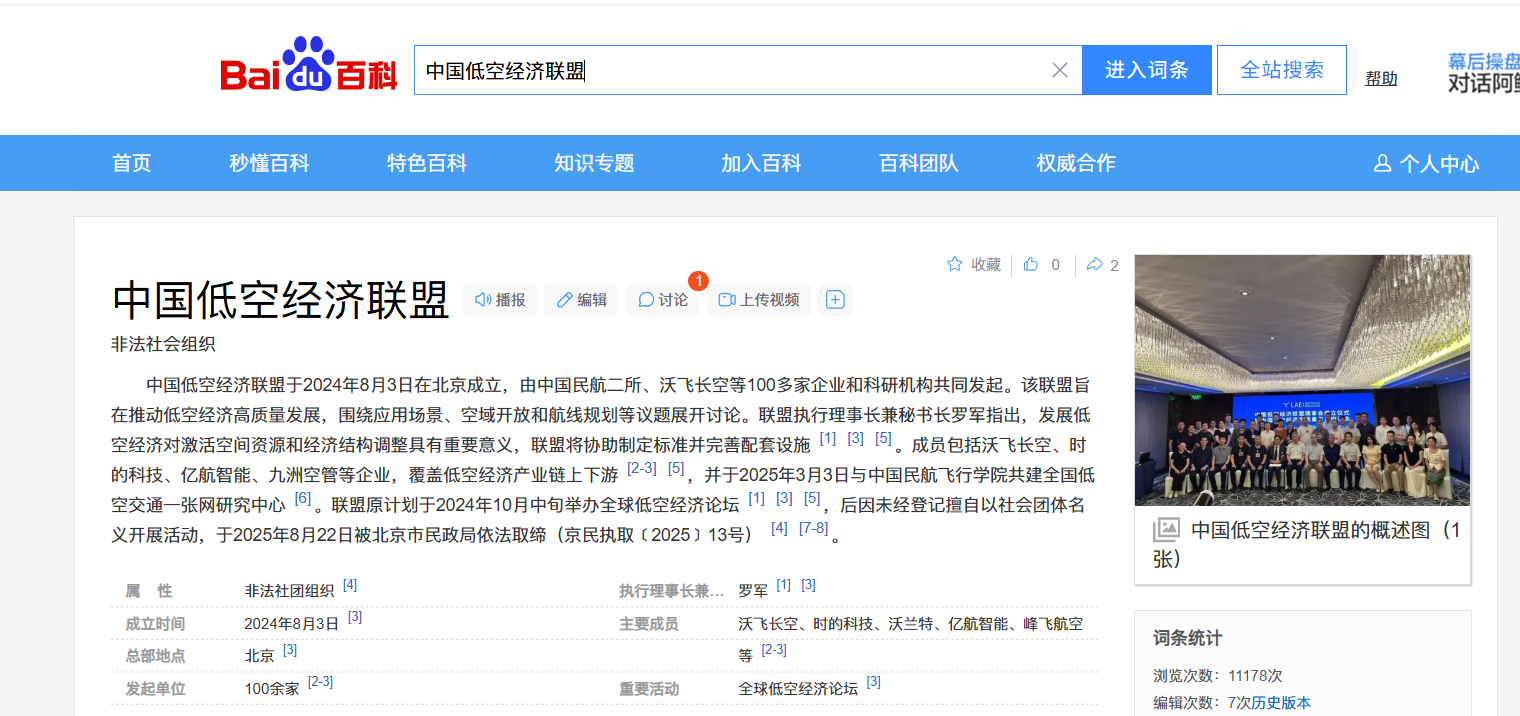Favorite the entry with 收藏 star
The height and width of the screenshot is (716, 1520).
pos(974,265)
